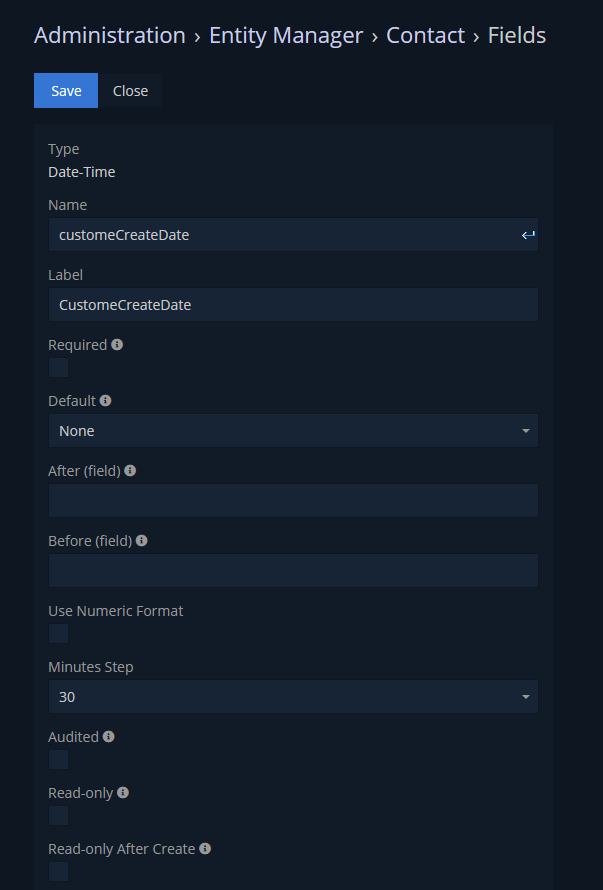The image size is (603, 890).
Task: Click into the Label input field
Action: pyautogui.click(x=294, y=305)
